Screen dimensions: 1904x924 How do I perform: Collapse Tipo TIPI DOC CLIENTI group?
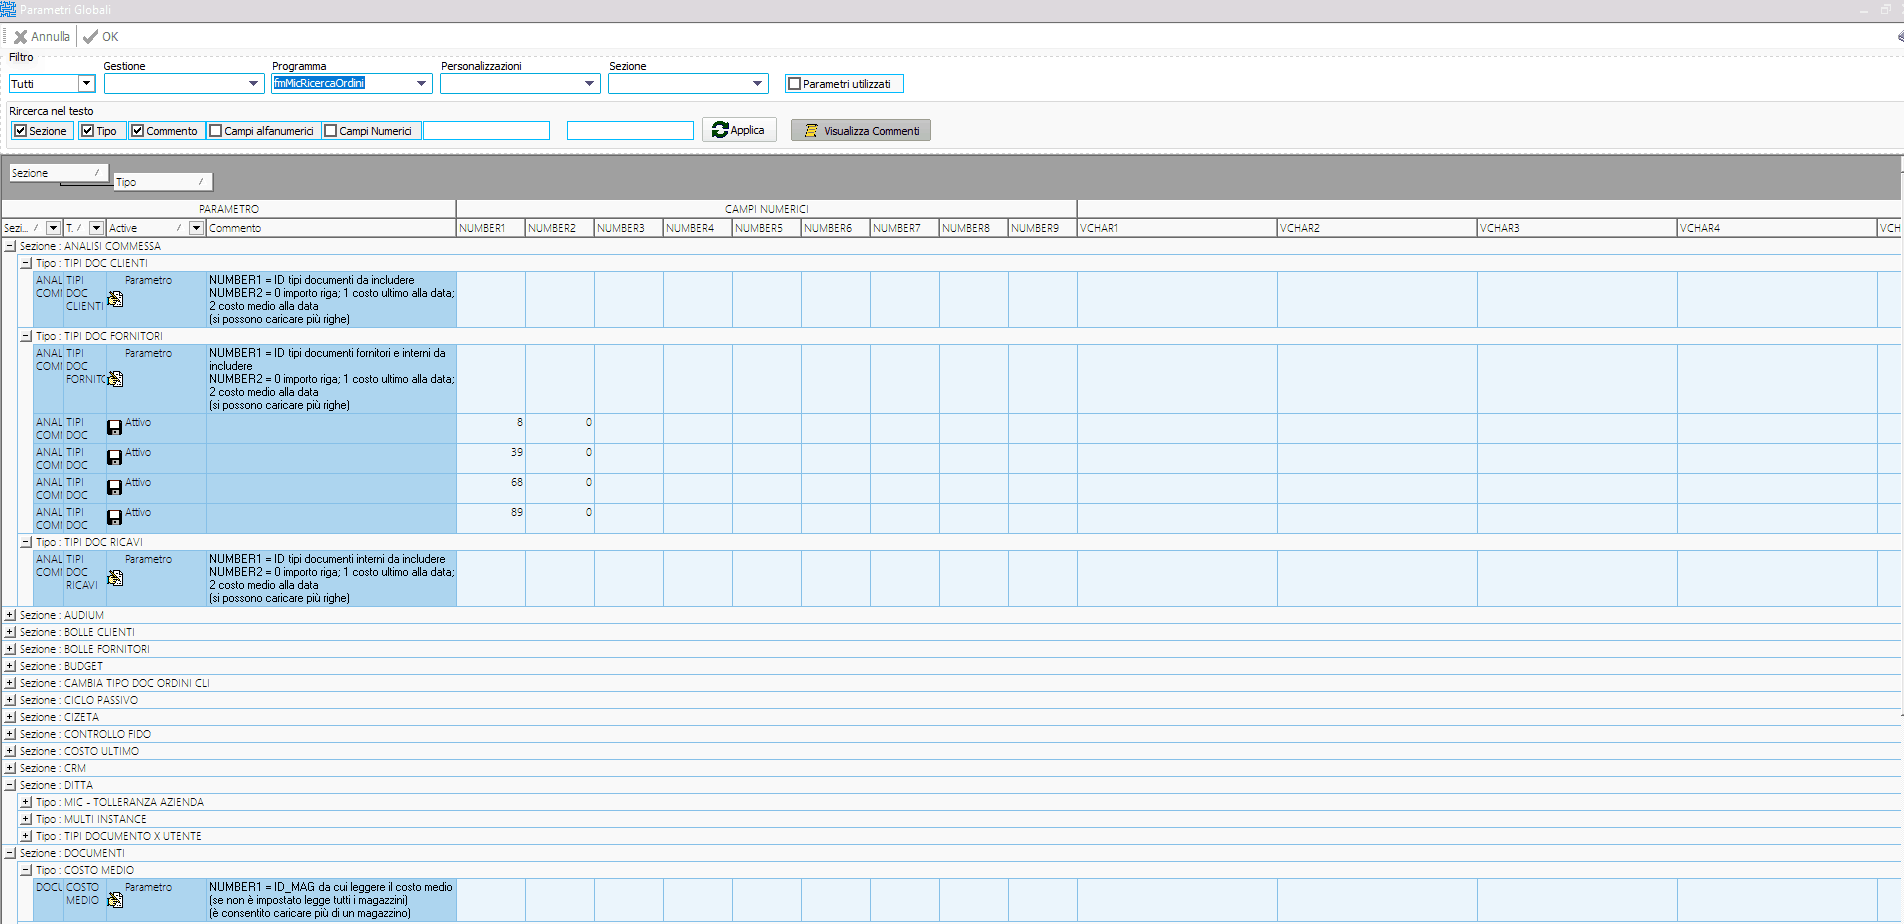click(x=26, y=263)
